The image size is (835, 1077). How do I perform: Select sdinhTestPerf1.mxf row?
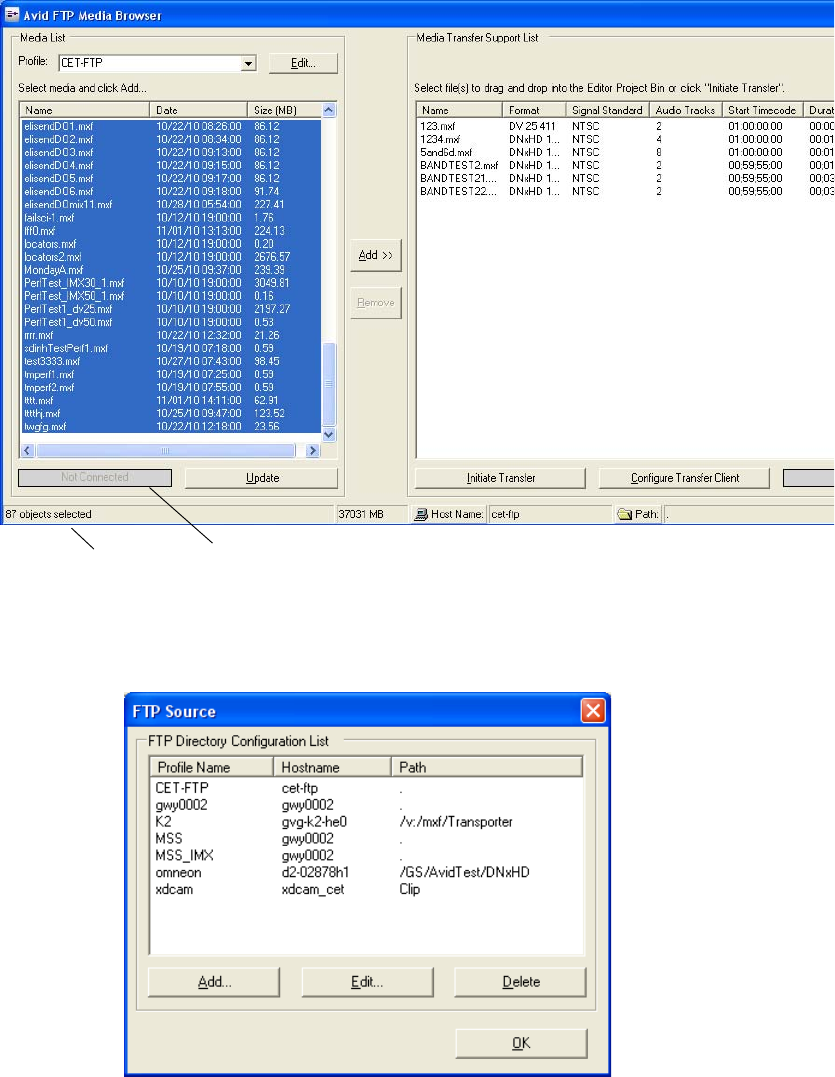pyautogui.click(x=170, y=348)
